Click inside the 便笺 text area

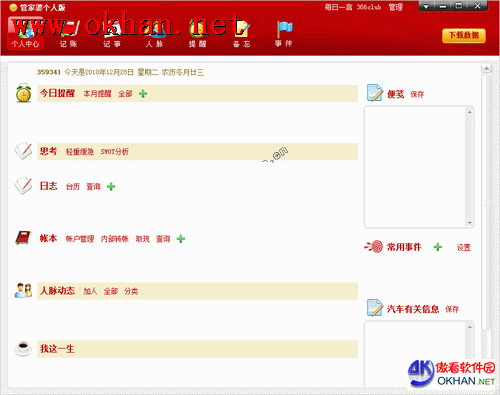[415, 167]
